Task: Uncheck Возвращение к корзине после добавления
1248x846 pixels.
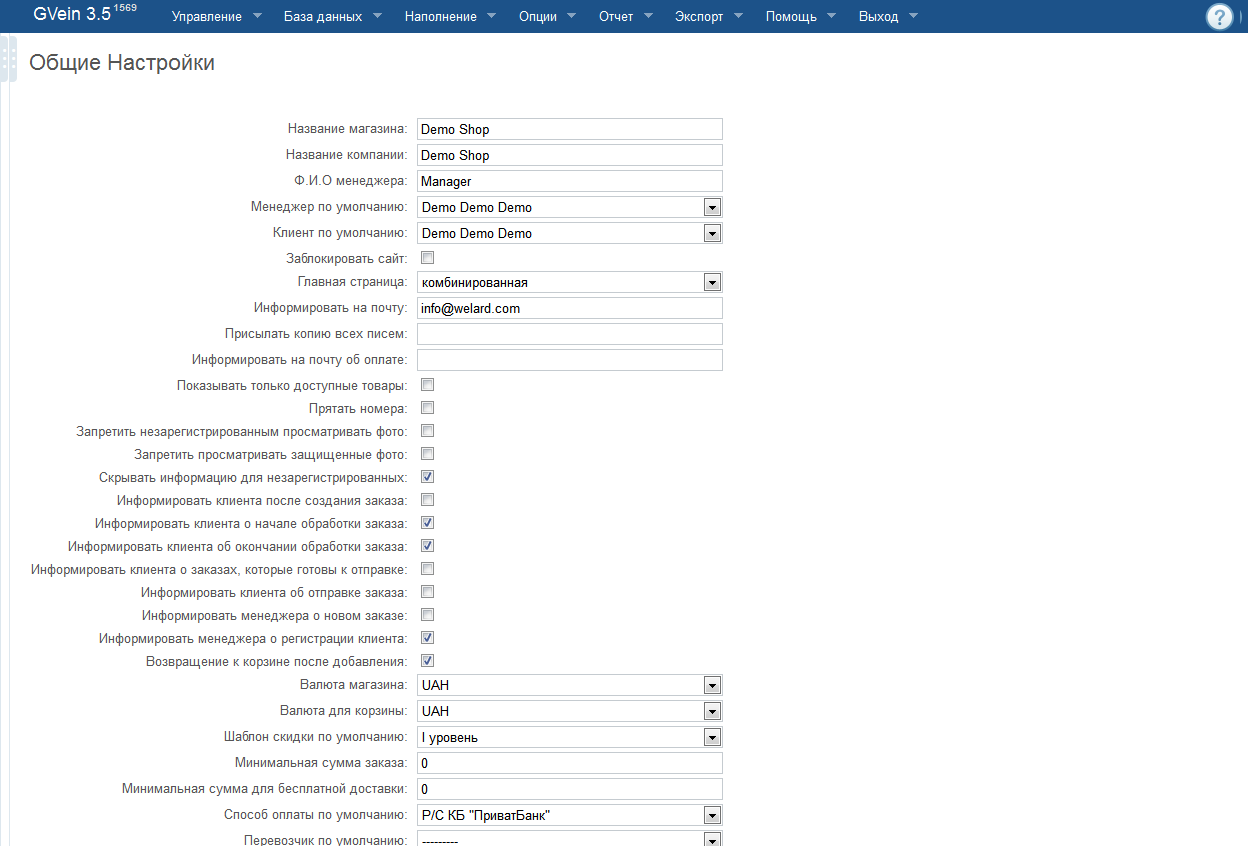Action: (x=427, y=661)
